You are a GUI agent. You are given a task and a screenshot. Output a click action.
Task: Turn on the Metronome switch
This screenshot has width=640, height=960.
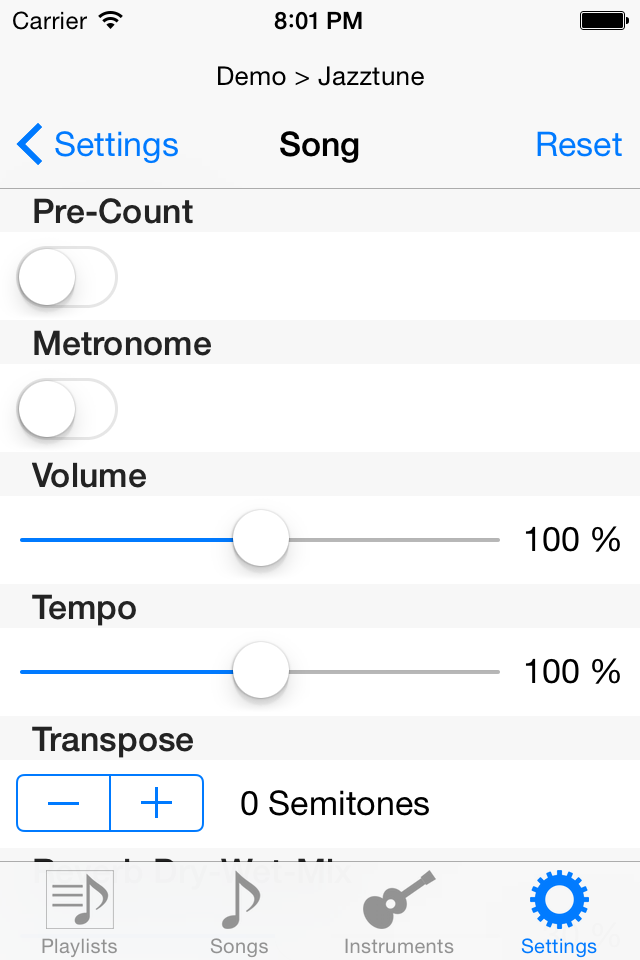(x=67, y=409)
